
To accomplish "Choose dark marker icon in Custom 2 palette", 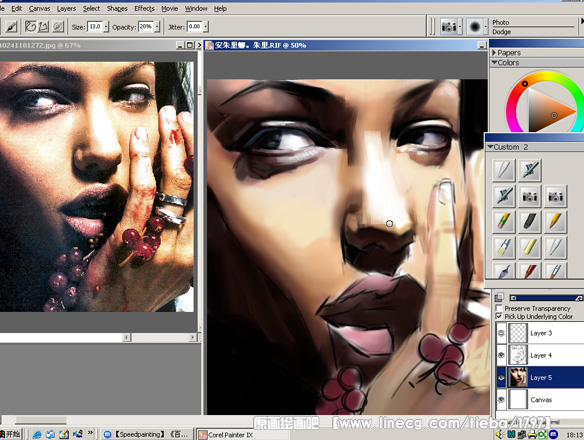I will 529,222.
